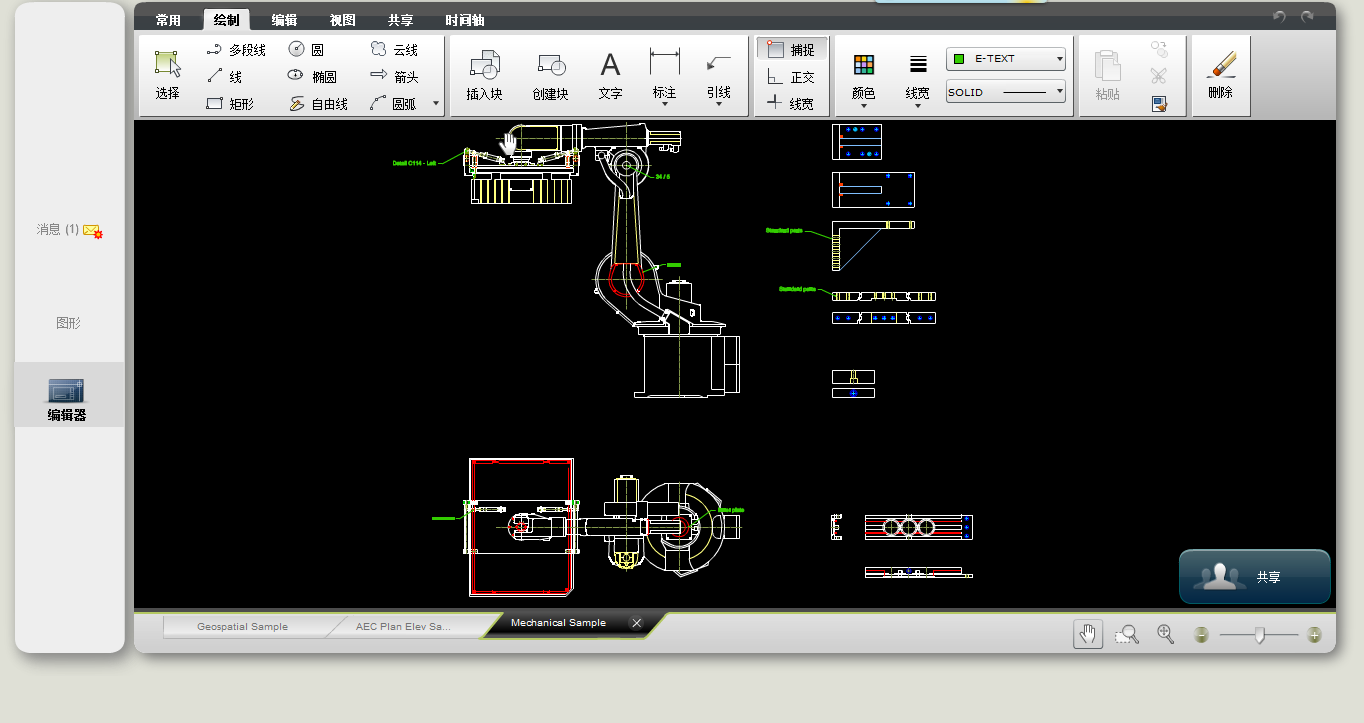Switch to the 时间轴 tab
The height and width of the screenshot is (723, 1364).
coord(464,20)
